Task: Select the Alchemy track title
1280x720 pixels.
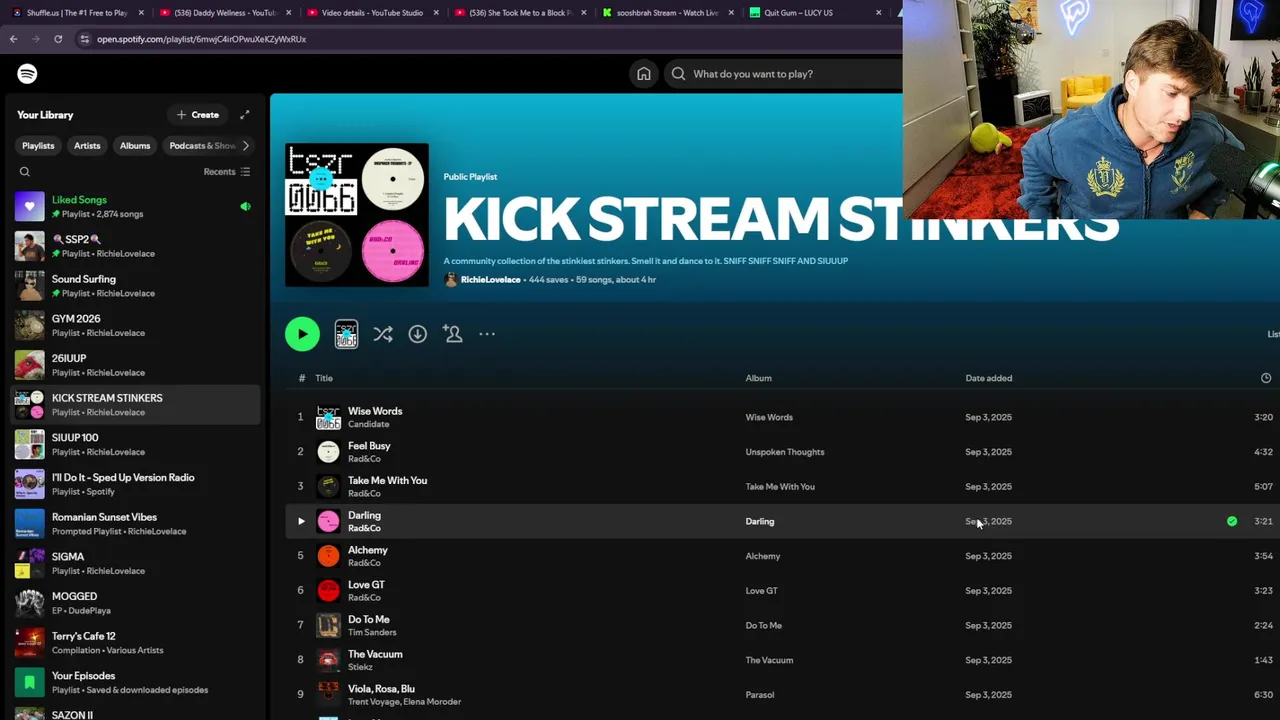Action: (367, 550)
